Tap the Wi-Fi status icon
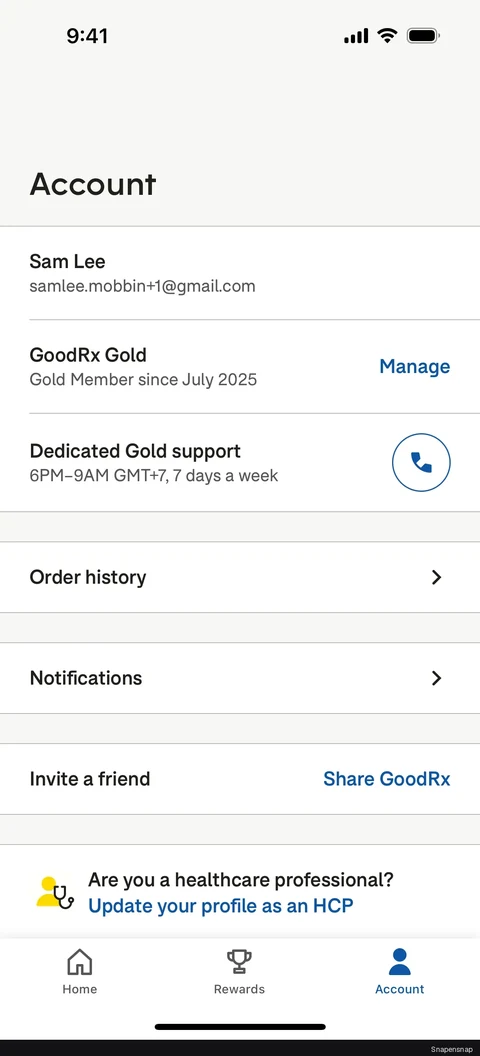This screenshot has width=480, height=1056. 387,36
